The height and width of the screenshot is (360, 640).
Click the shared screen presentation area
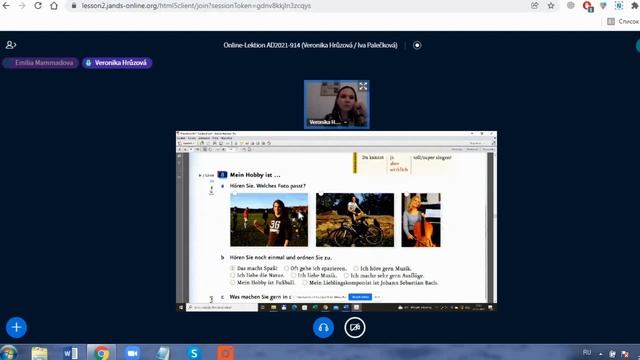[336, 221]
